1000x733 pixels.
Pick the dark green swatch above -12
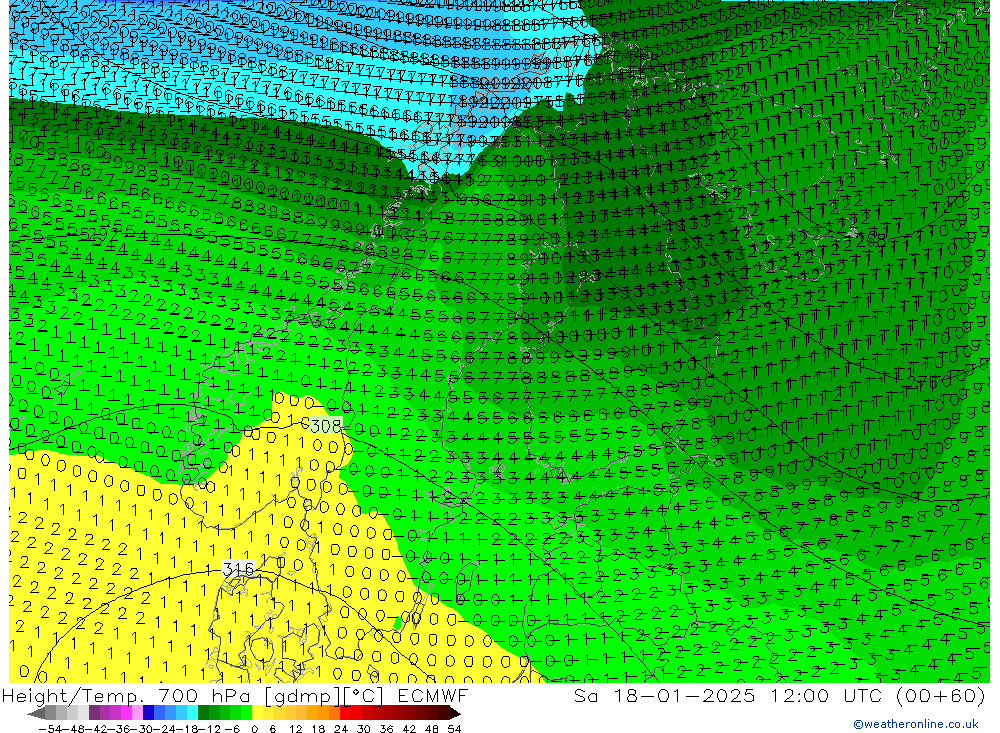(203, 713)
